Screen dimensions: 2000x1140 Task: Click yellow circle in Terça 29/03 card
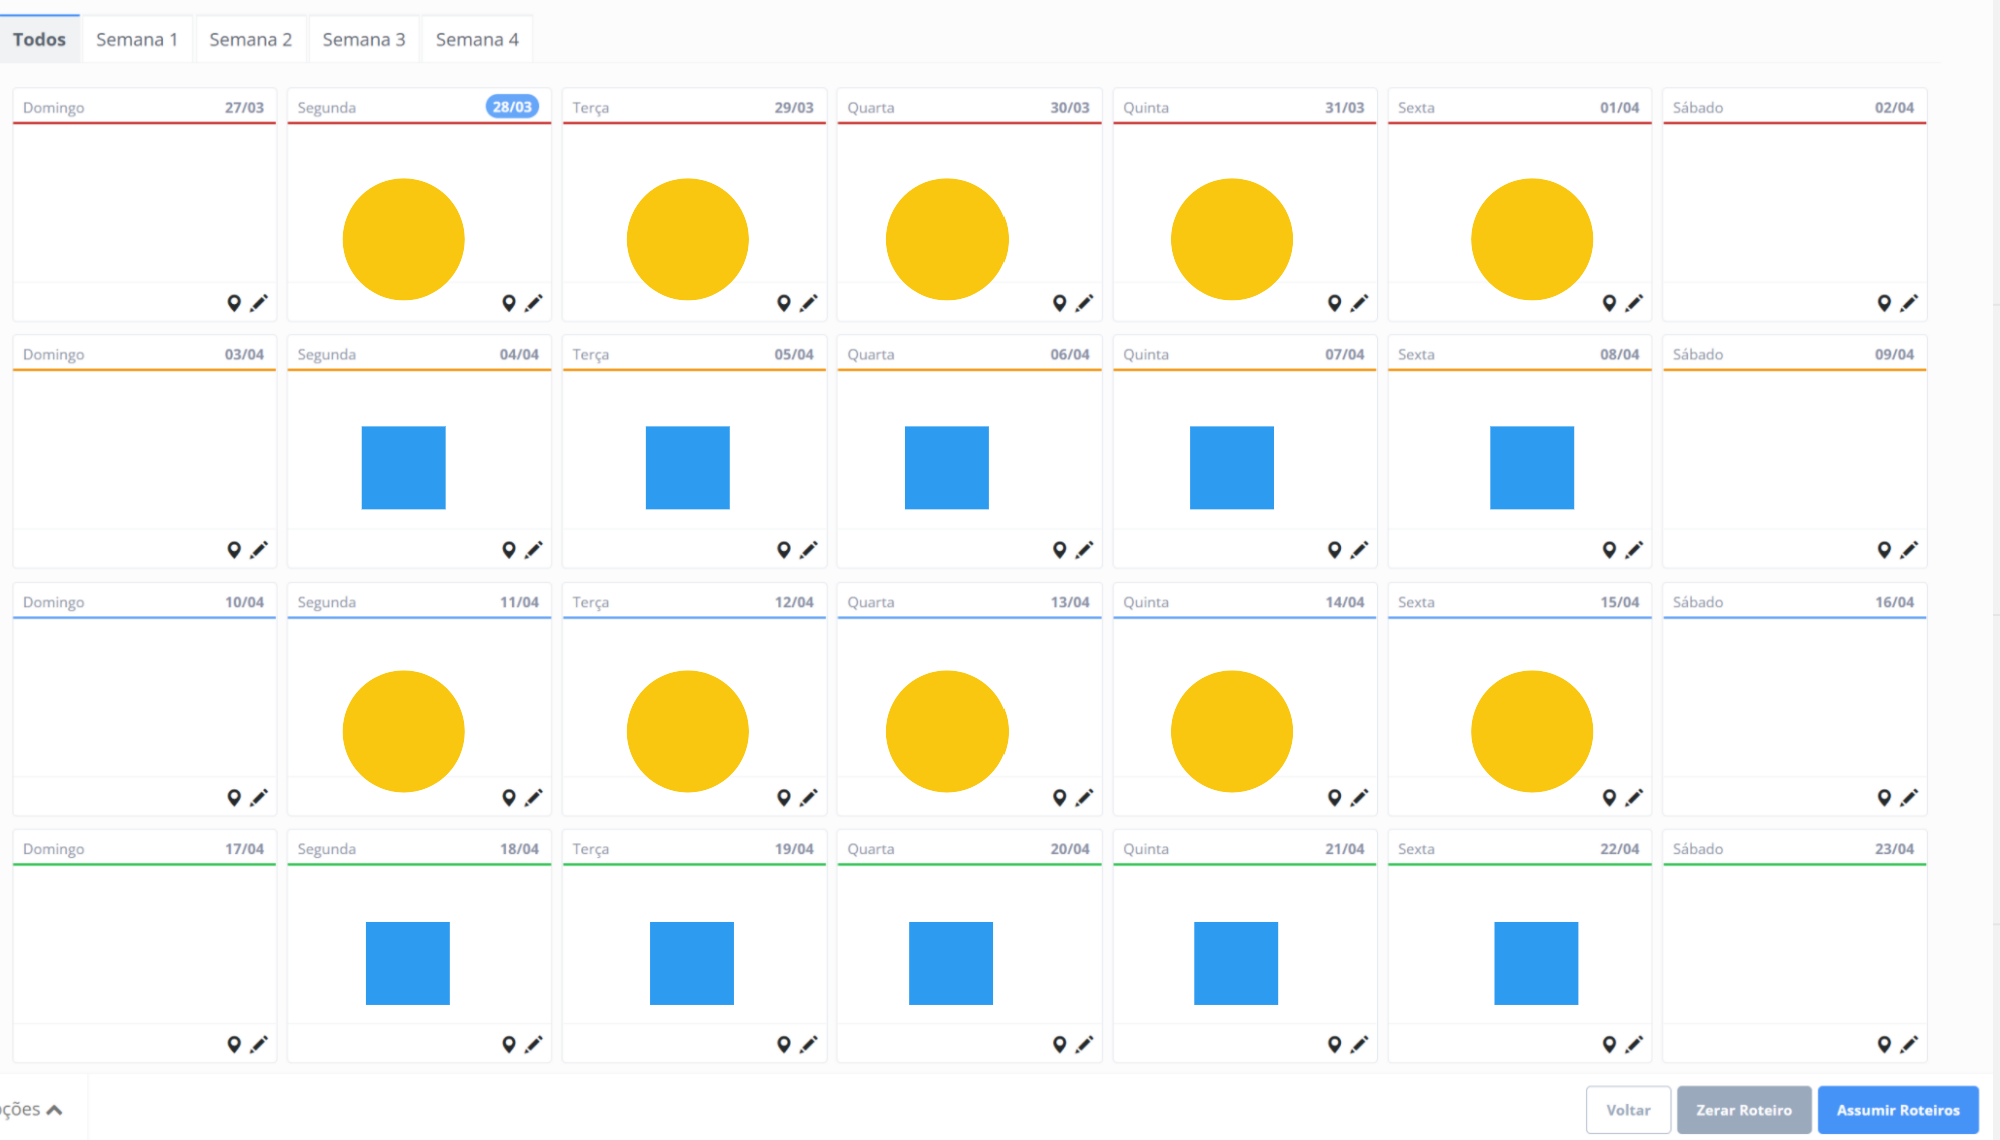[x=688, y=239]
